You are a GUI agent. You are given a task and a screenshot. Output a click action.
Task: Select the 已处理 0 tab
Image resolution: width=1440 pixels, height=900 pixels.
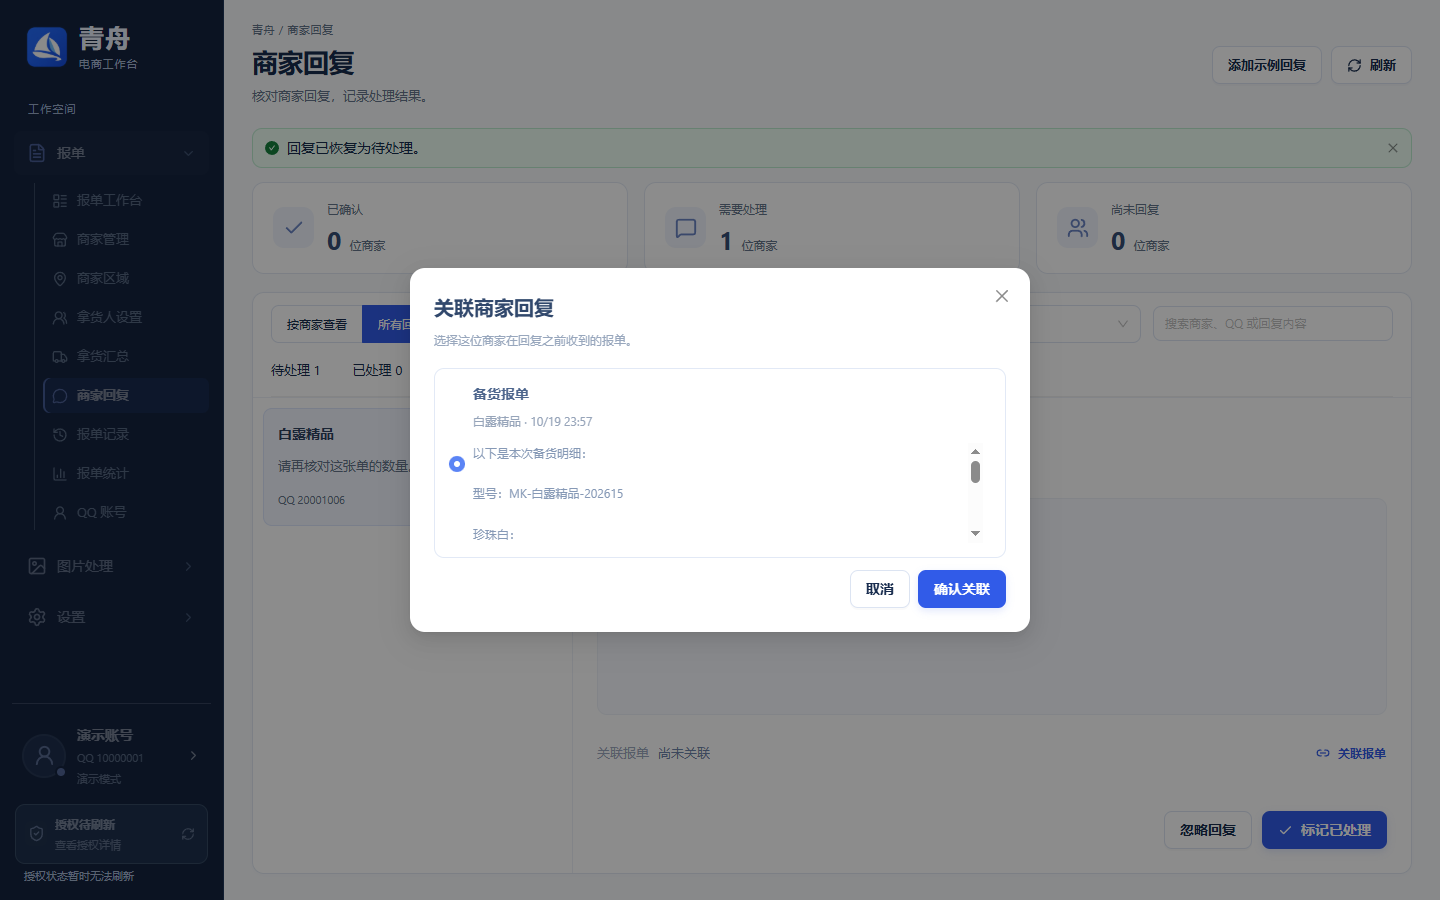pyautogui.click(x=378, y=370)
